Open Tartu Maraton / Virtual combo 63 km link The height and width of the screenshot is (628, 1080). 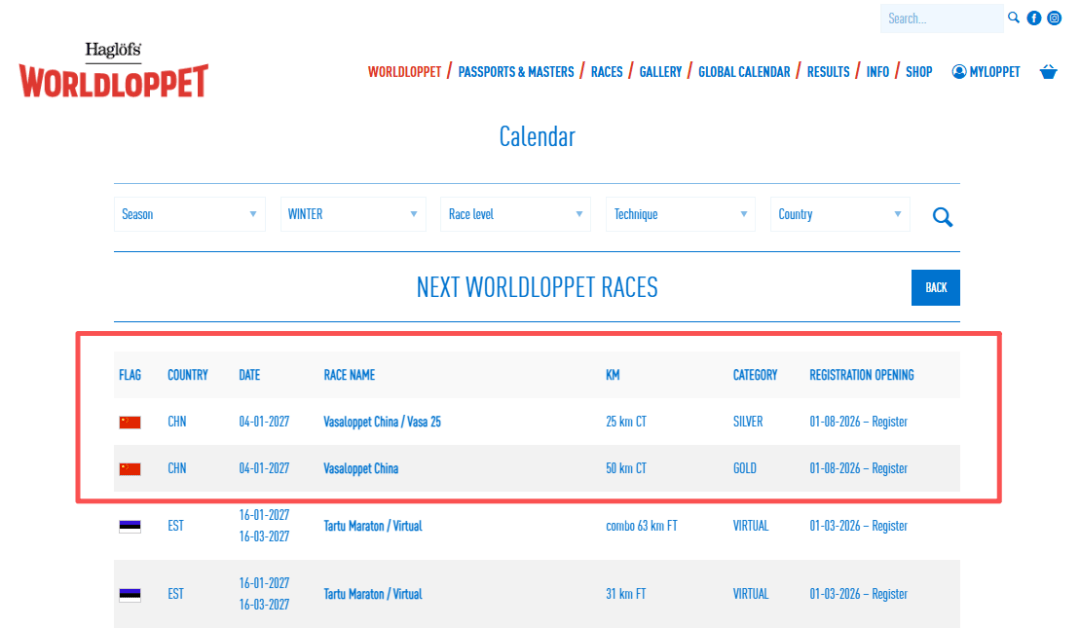tap(373, 526)
